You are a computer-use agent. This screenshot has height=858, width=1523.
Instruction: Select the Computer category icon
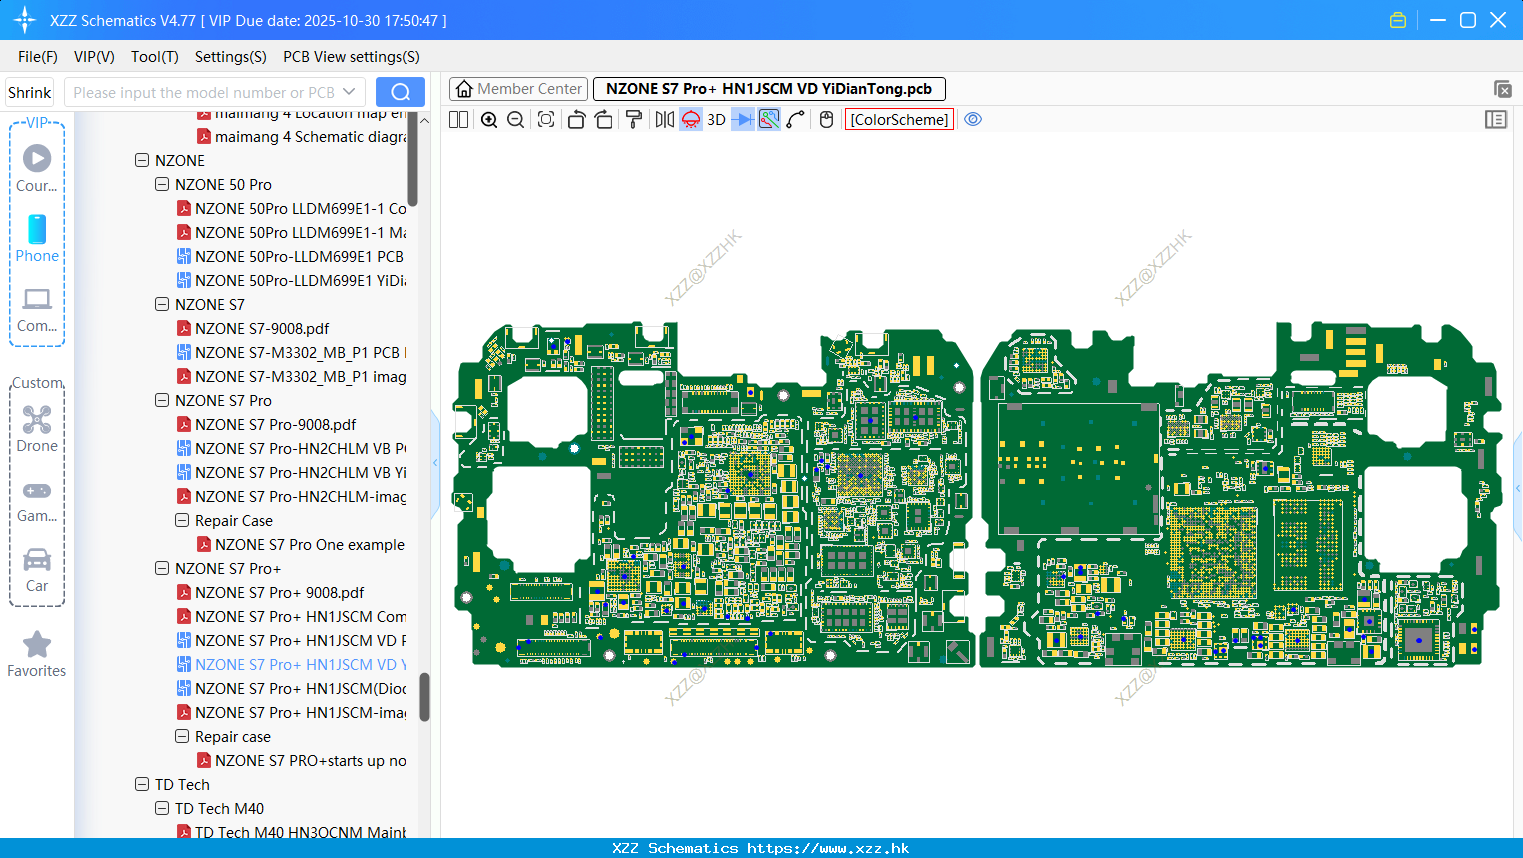click(37, 309)
